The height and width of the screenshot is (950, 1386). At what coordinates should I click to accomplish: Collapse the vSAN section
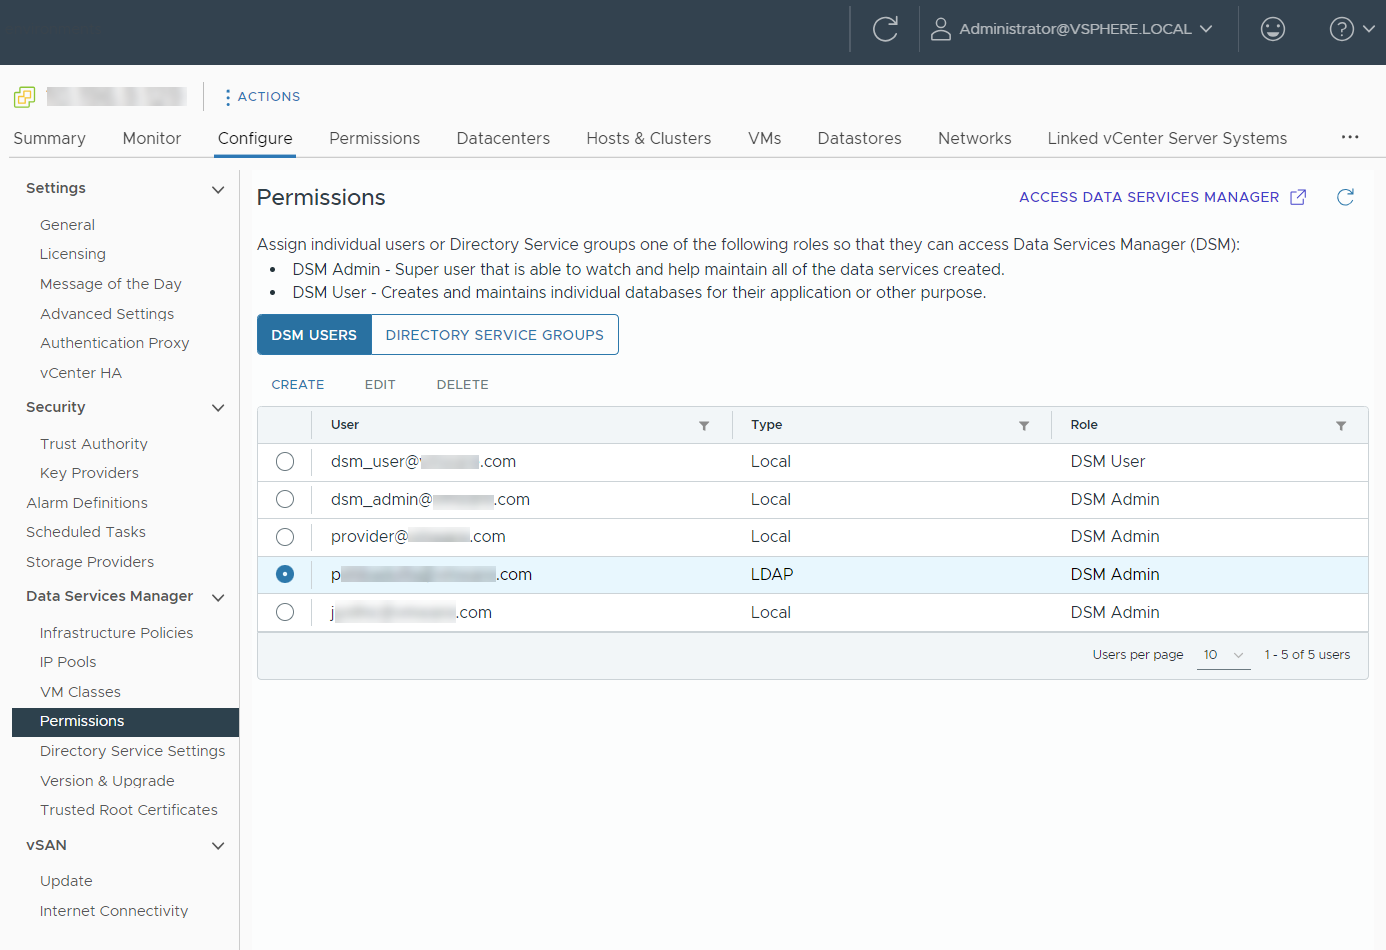(x=218, y=846)
